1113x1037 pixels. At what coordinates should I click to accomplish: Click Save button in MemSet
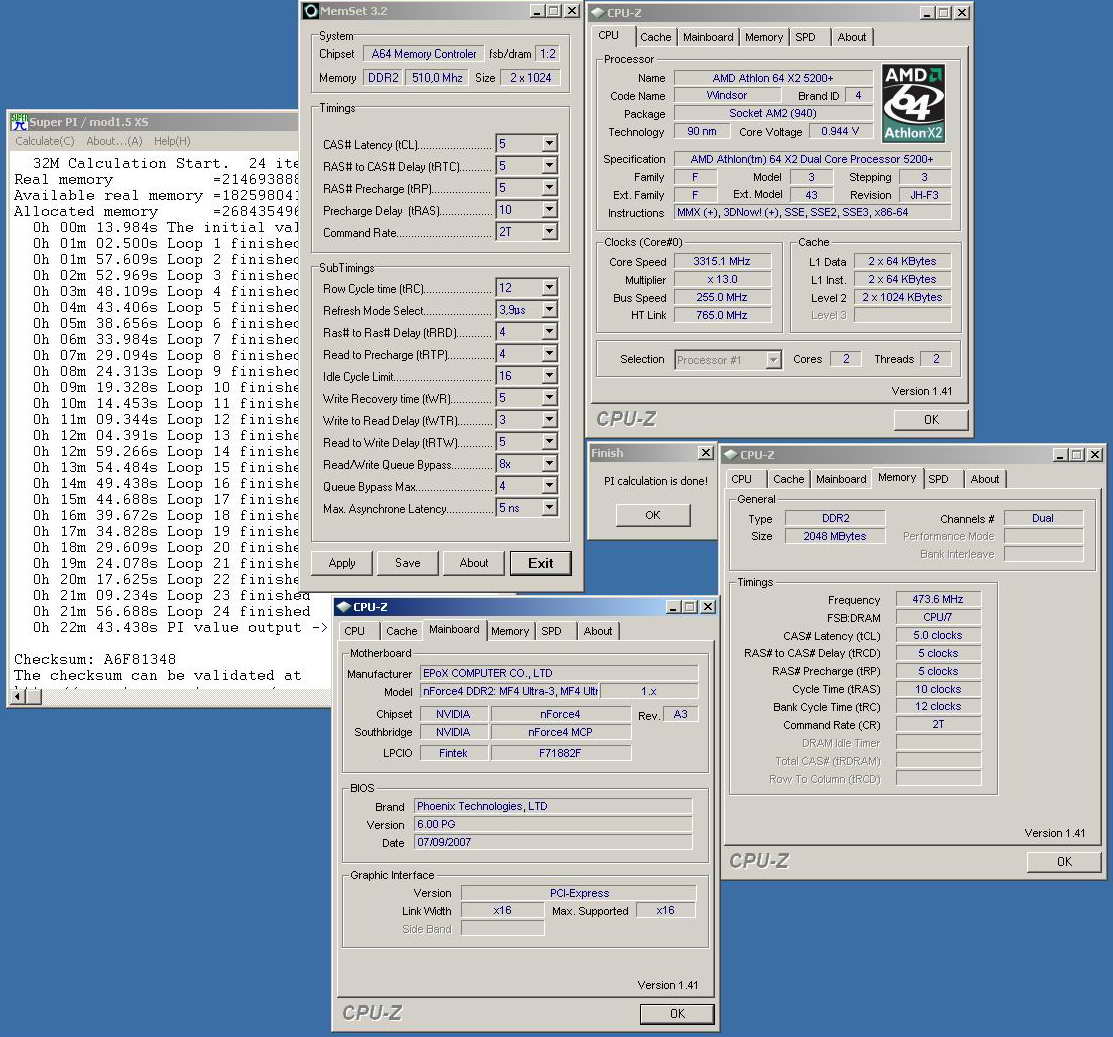click(407, 563)
